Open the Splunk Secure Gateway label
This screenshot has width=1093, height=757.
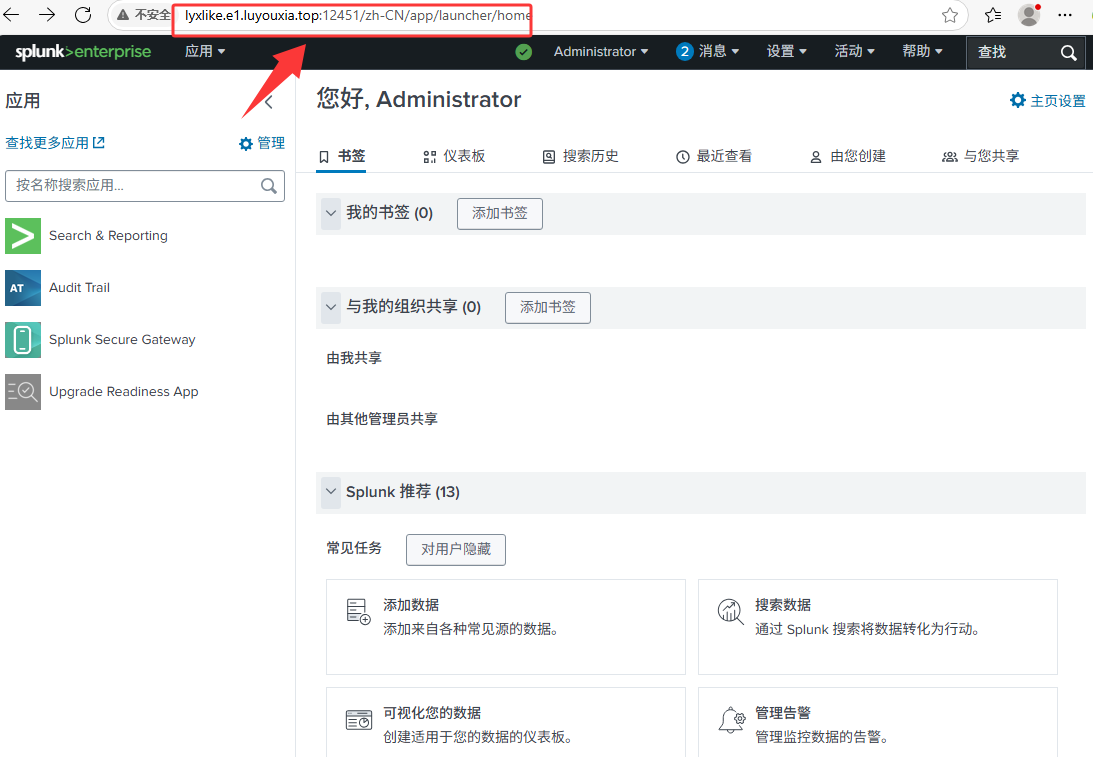[122, 339]
